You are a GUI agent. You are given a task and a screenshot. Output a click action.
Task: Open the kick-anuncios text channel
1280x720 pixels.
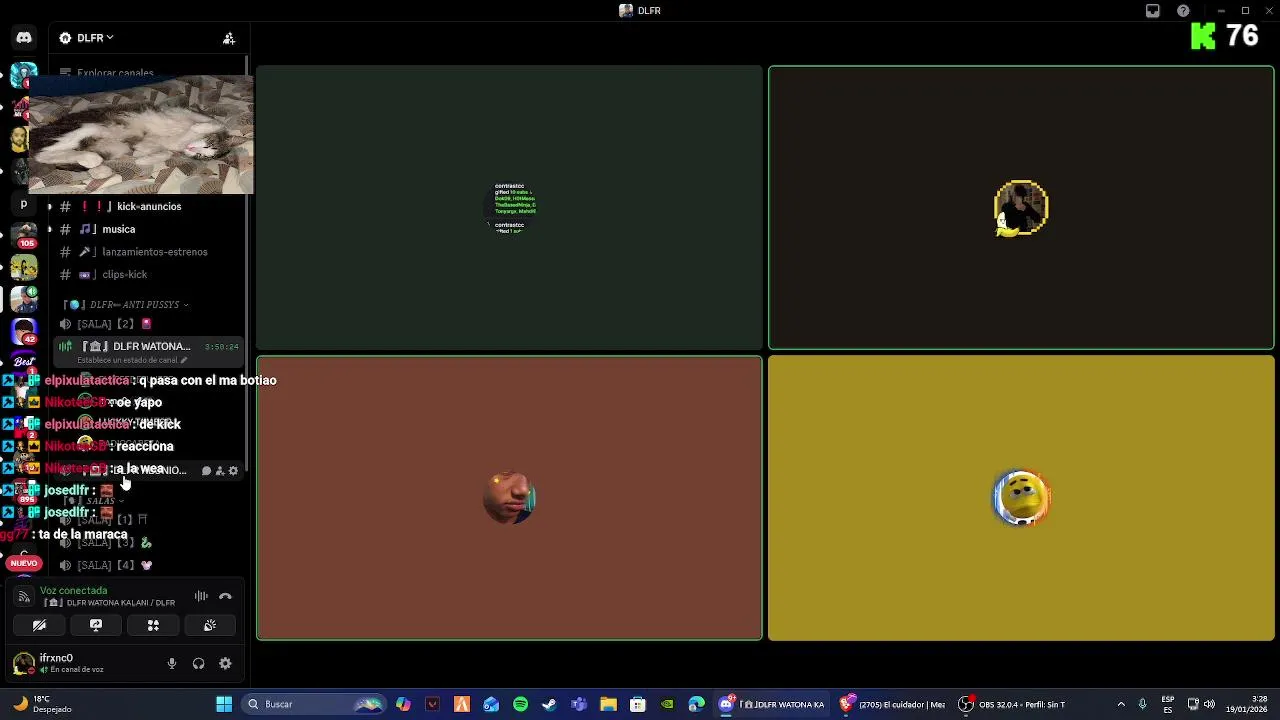(x=147, y=207)
